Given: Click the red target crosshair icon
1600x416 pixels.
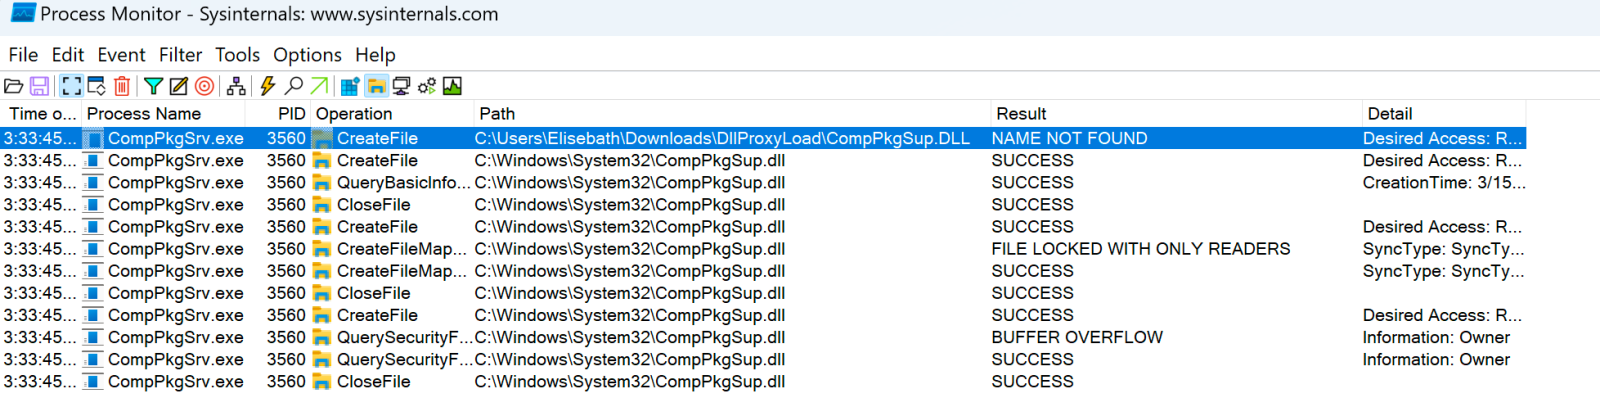Looking at the screenshot, I should click(x=204, y=86).
